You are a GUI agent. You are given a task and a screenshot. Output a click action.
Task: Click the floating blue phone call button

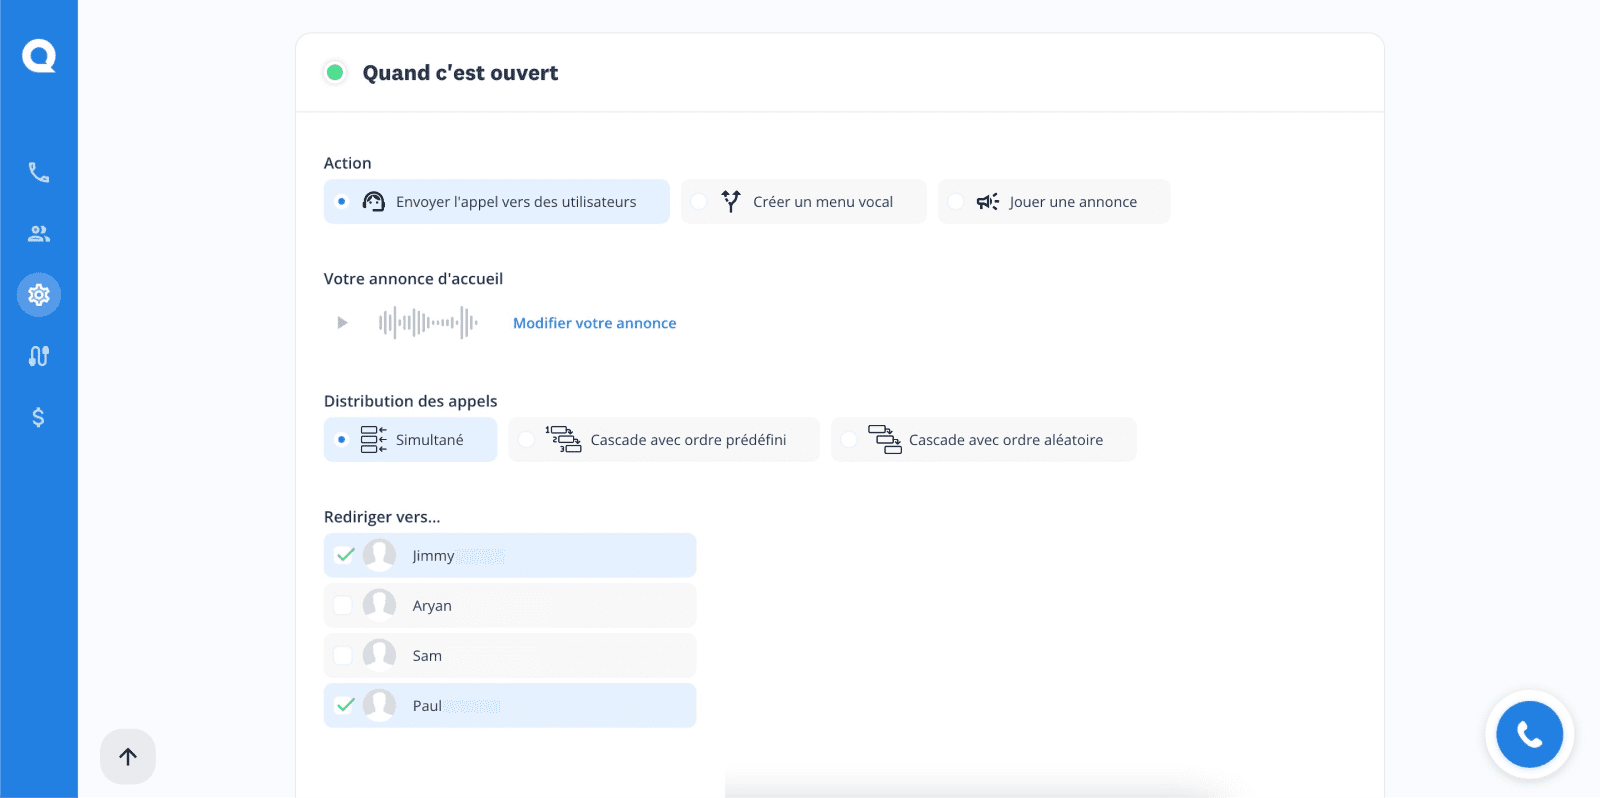[x=1529, y=735]
